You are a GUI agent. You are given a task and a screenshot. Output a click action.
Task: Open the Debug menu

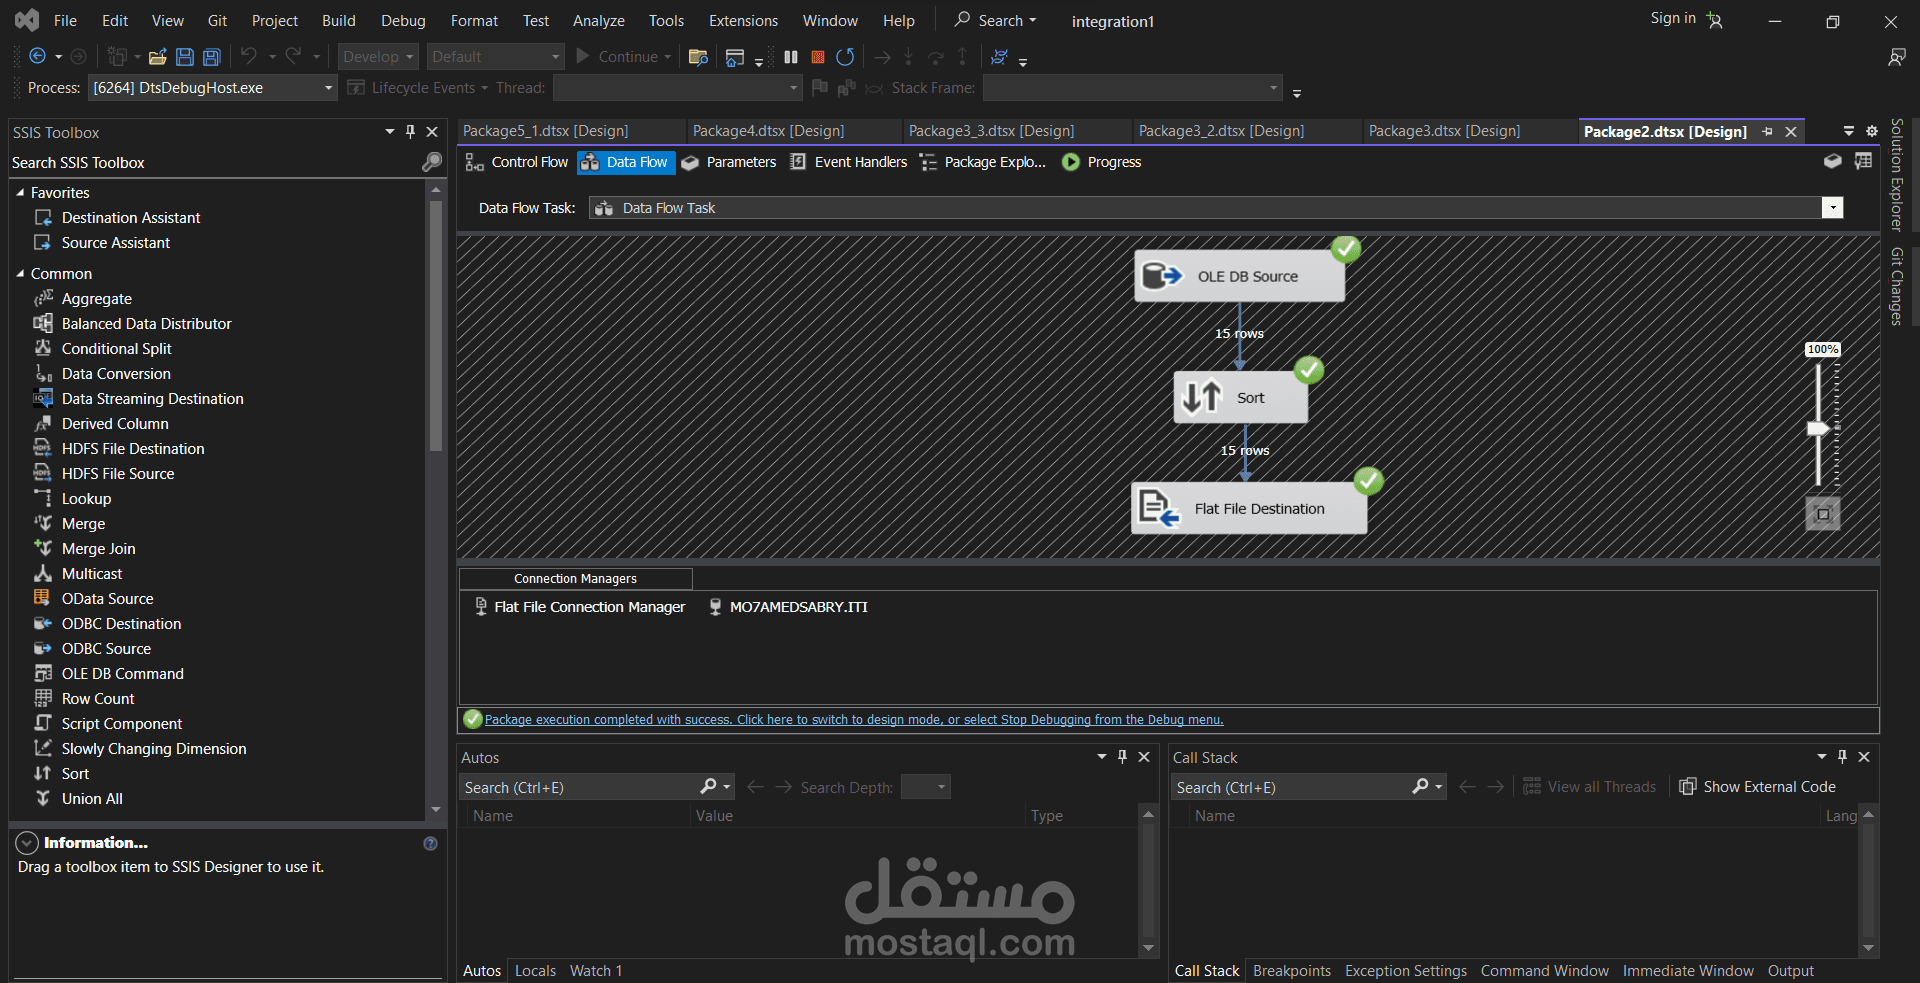pyautogui.click(x=403, y=21)
